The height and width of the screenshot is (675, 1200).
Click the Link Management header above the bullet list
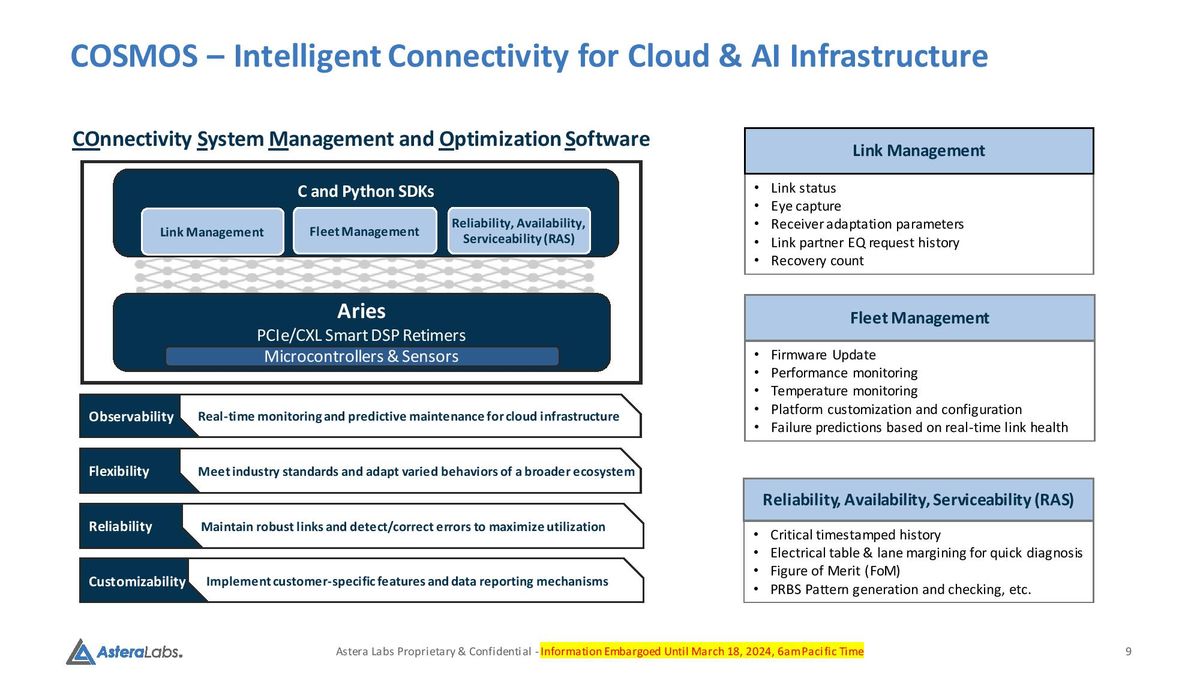919,151
